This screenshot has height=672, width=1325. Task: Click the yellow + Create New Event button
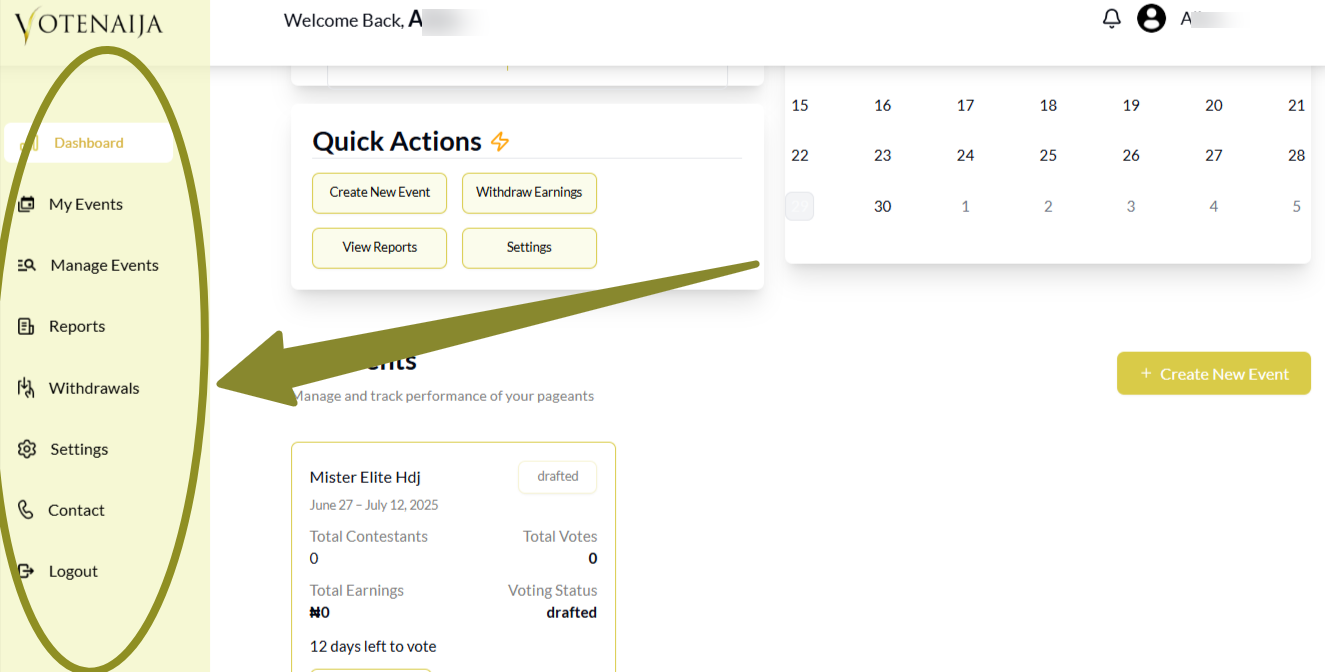click(1213, 374)
